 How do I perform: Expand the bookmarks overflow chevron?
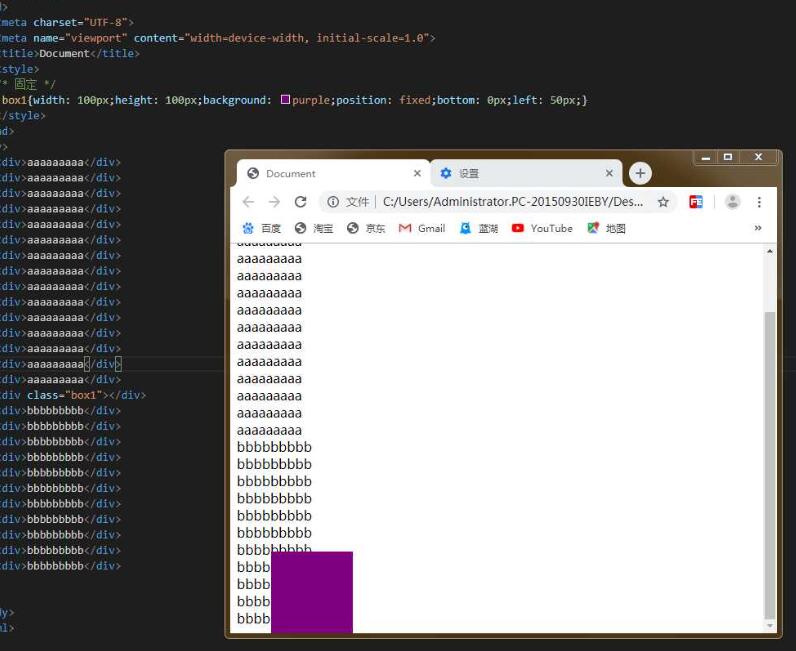(x=757, y=228)
